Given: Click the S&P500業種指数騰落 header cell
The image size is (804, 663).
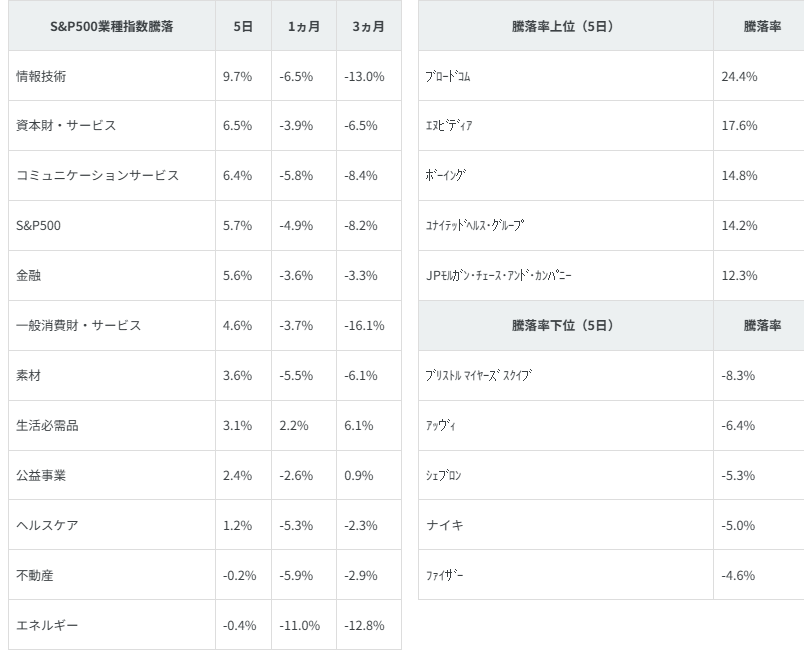Looking at the screenshot, I should (x=111, y=27).
